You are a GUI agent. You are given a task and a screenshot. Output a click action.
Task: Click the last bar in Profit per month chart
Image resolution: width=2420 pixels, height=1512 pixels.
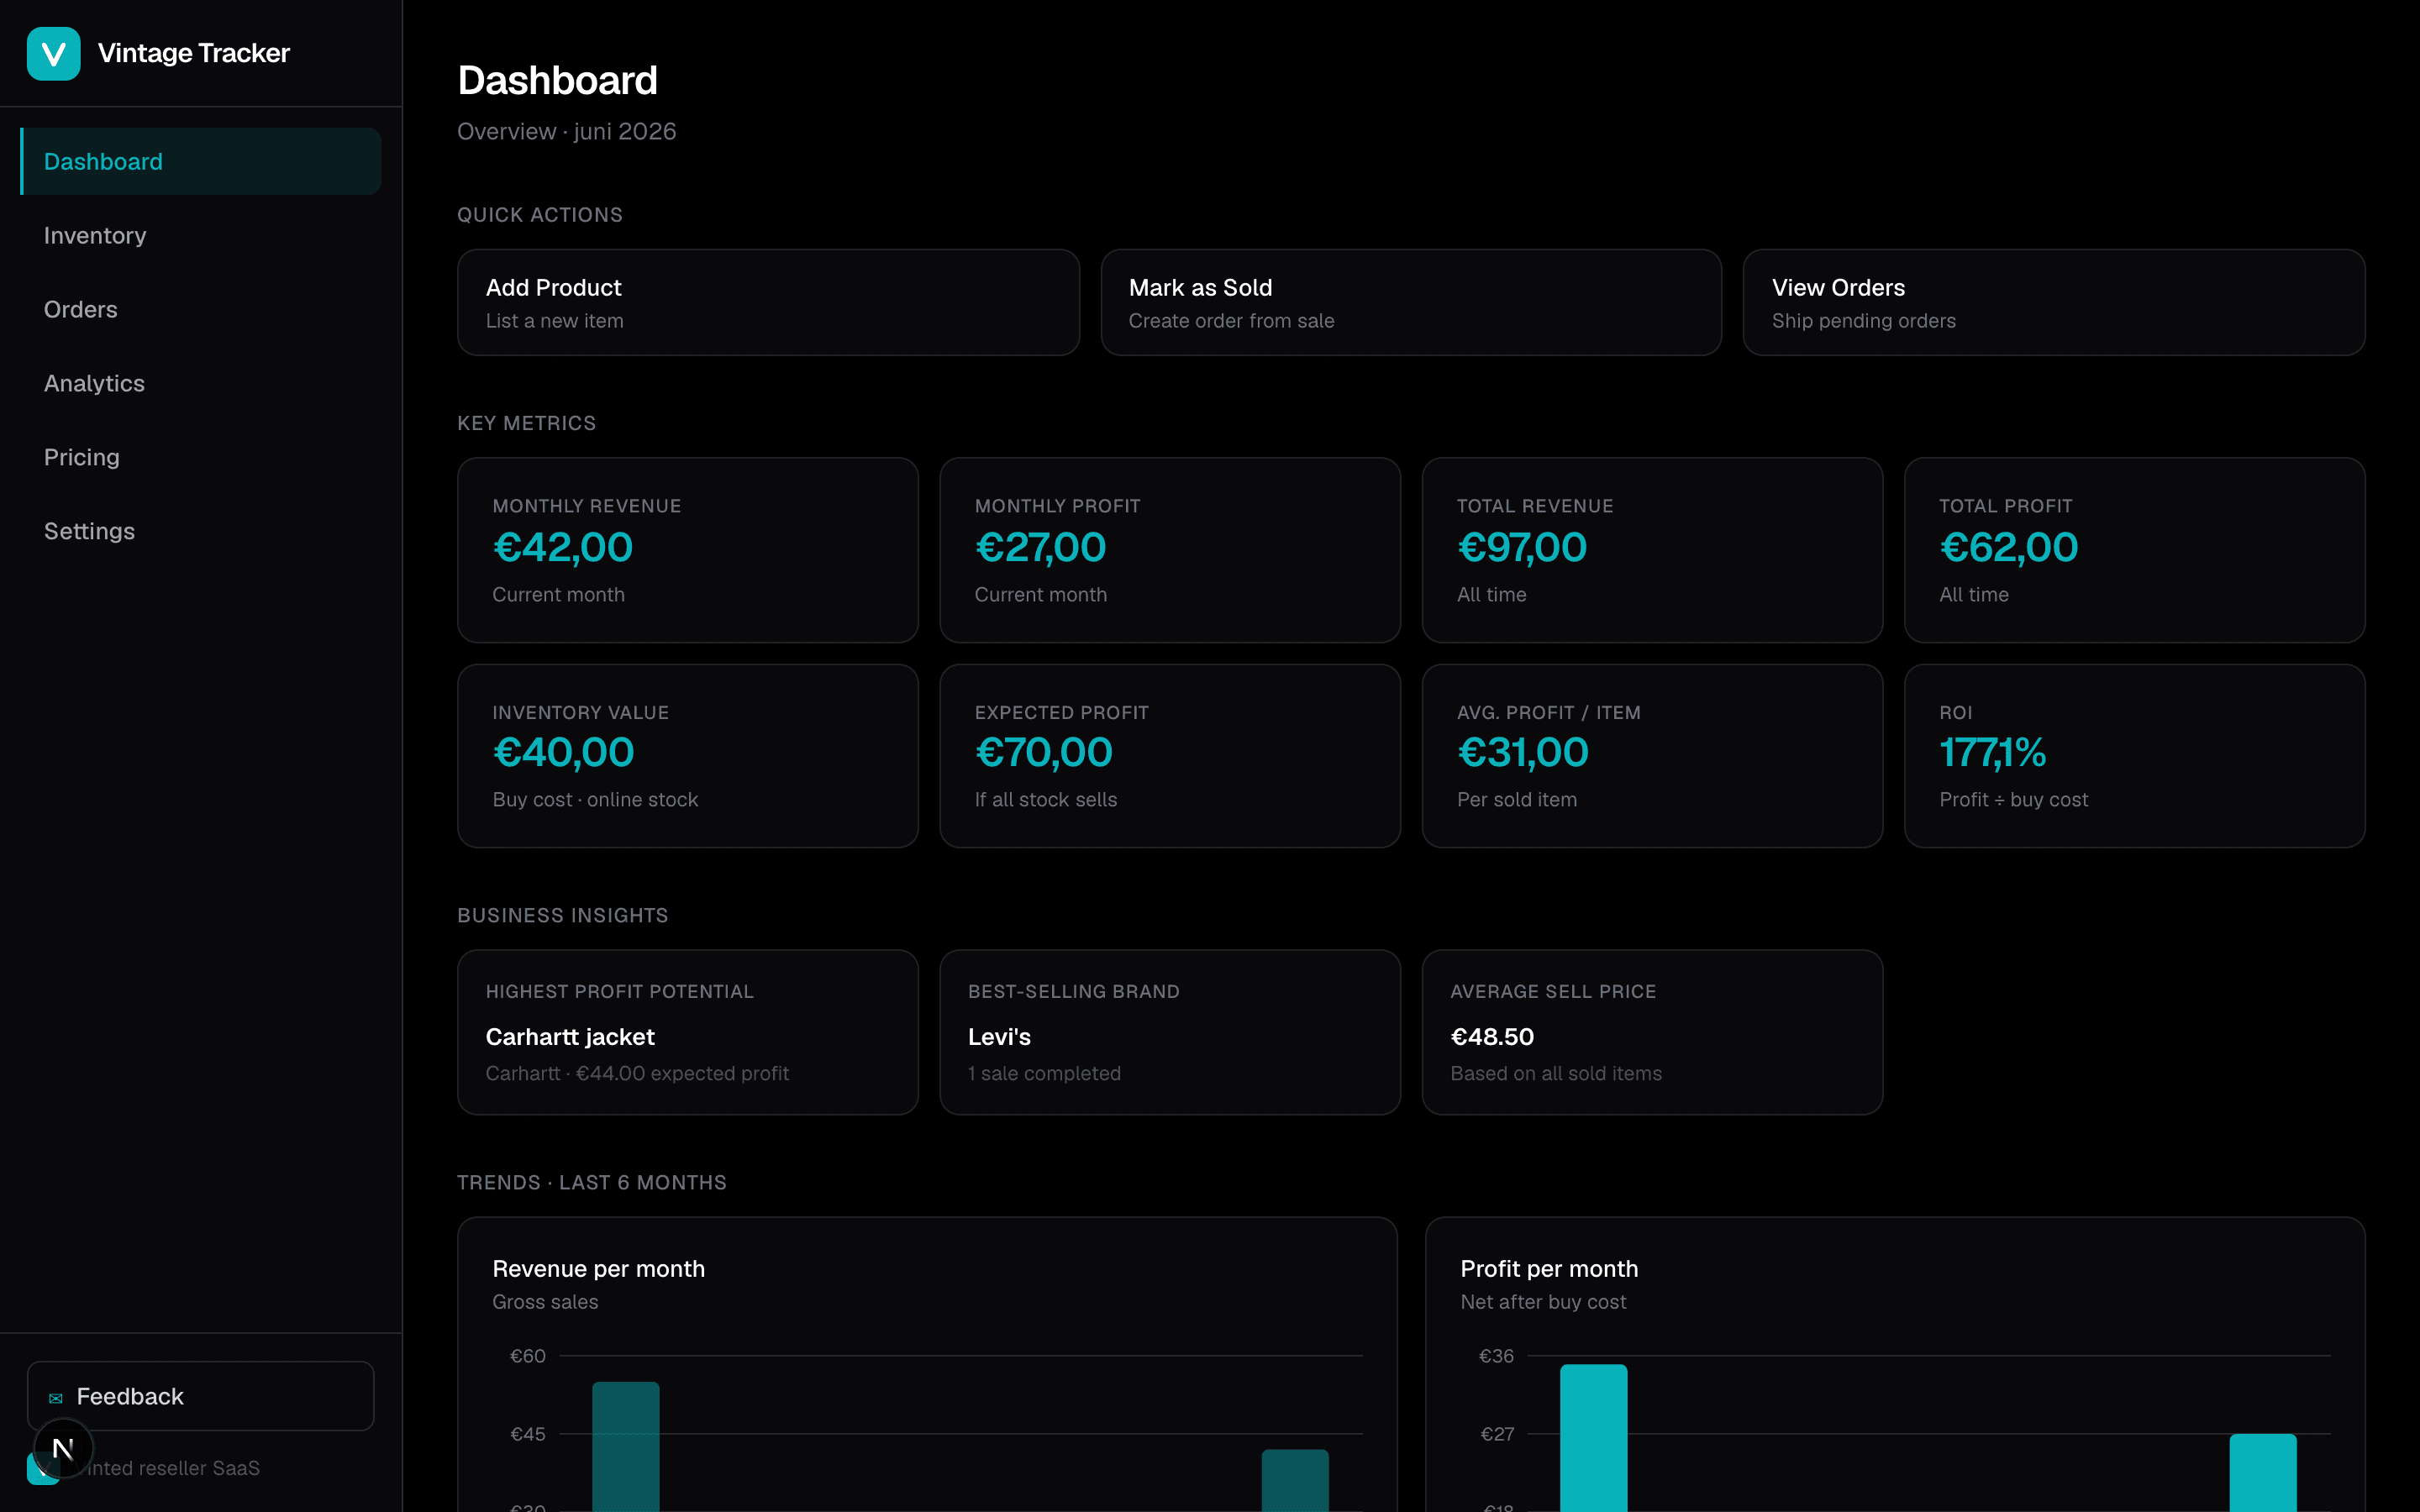click(2263, 1472)
